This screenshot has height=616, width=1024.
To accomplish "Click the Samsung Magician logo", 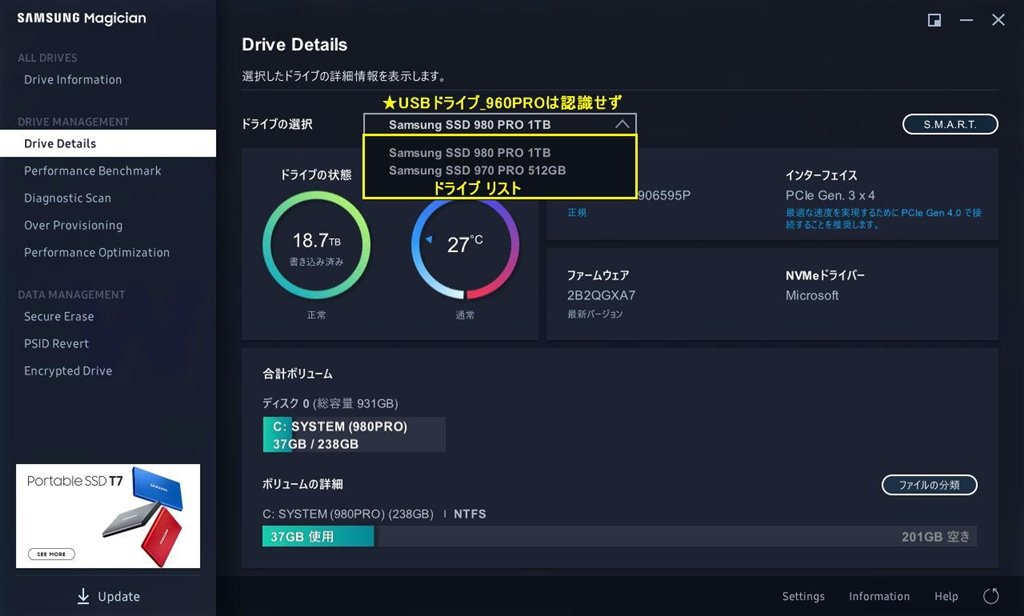I will [82, 18].
